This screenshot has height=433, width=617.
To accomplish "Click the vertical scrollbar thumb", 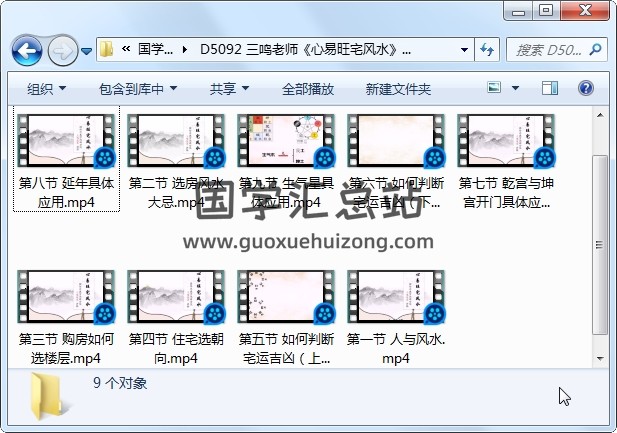I will [600, 245].
